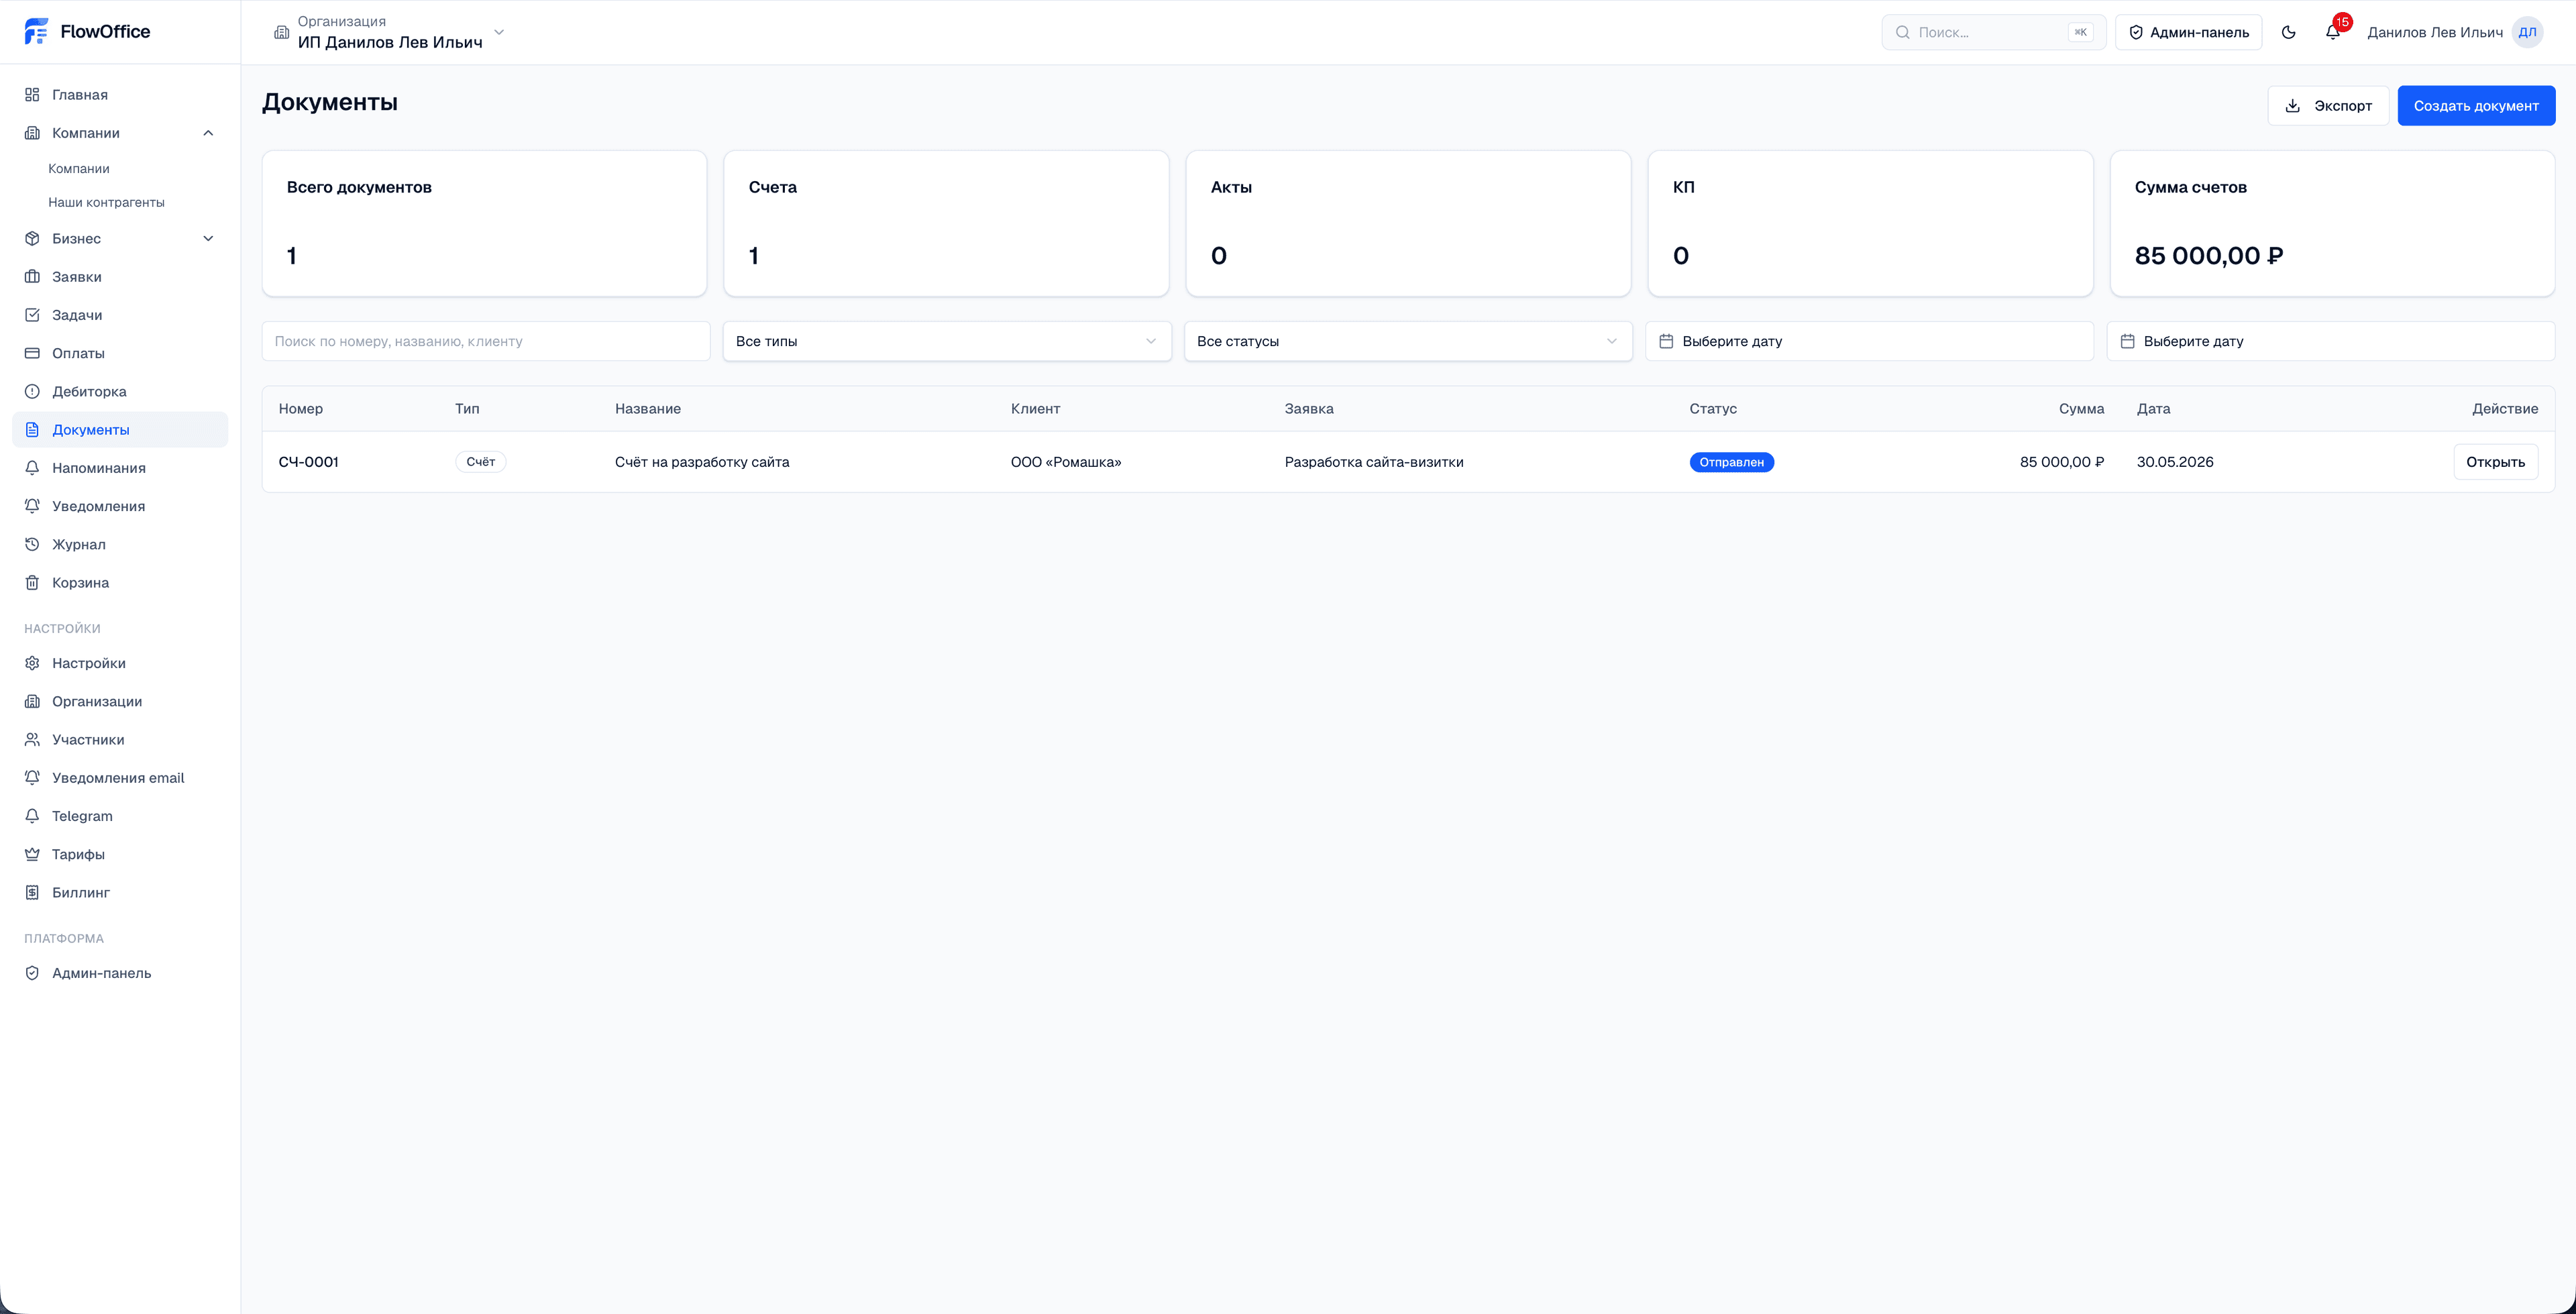Click the Экспорт button
Image resolution: width=2576 pixels, height=1314 pixels.
pyautogui.click(x=2328, y=106)
